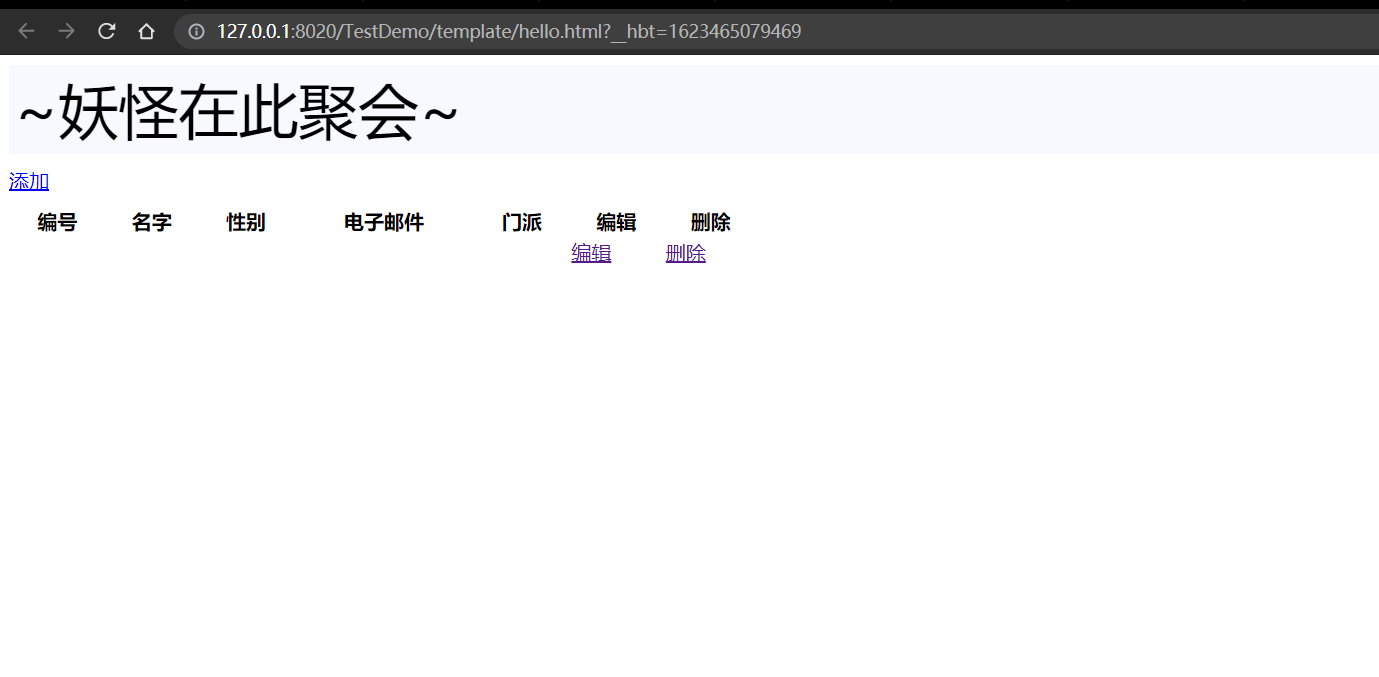Screen dimensions: 1379x677
Task: Click the site security info circle beside the URL
Action: 195,31
